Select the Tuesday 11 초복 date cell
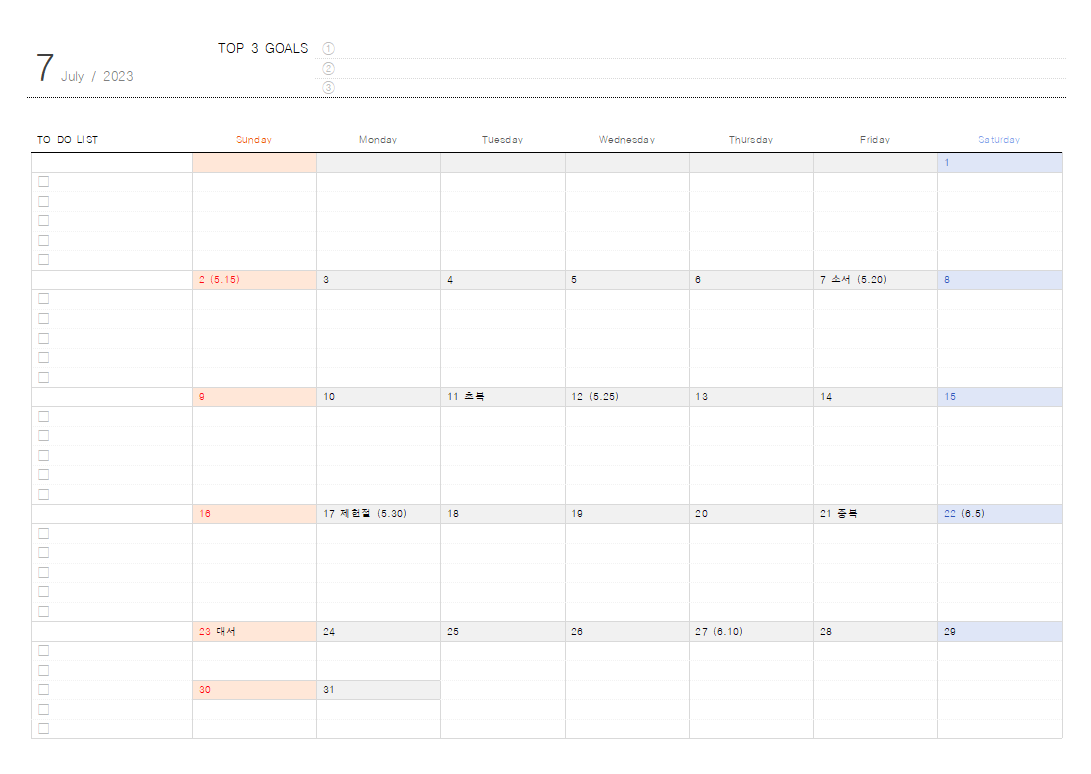The height and width of the screenshot is (774, 1091). click(503, 397)
